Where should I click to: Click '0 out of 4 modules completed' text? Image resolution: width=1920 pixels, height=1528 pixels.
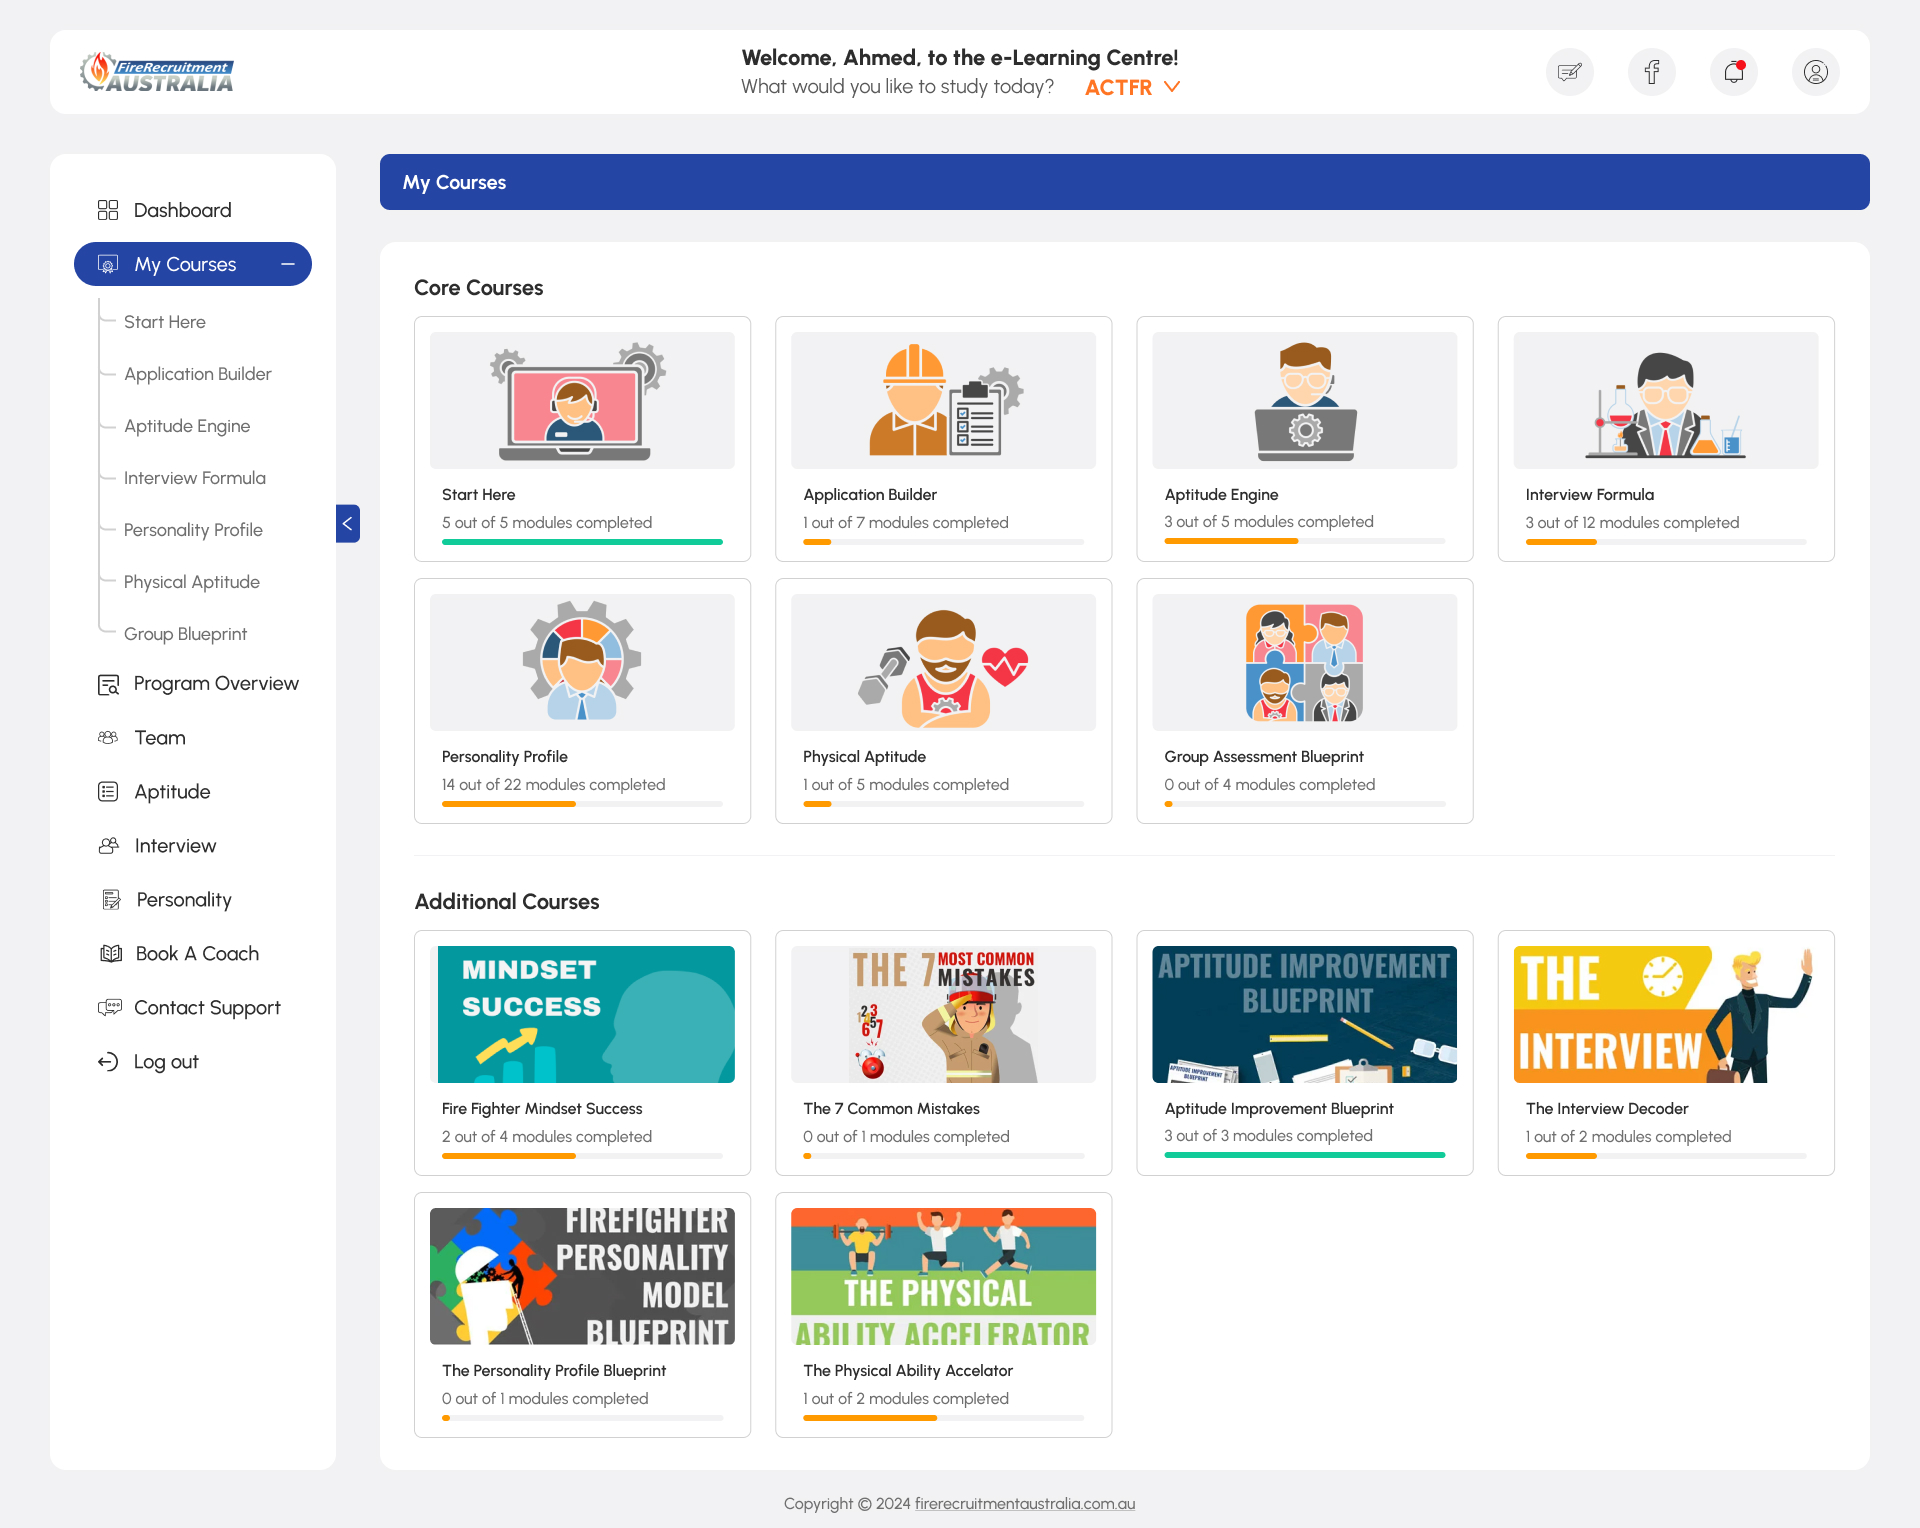point(1270,784)
